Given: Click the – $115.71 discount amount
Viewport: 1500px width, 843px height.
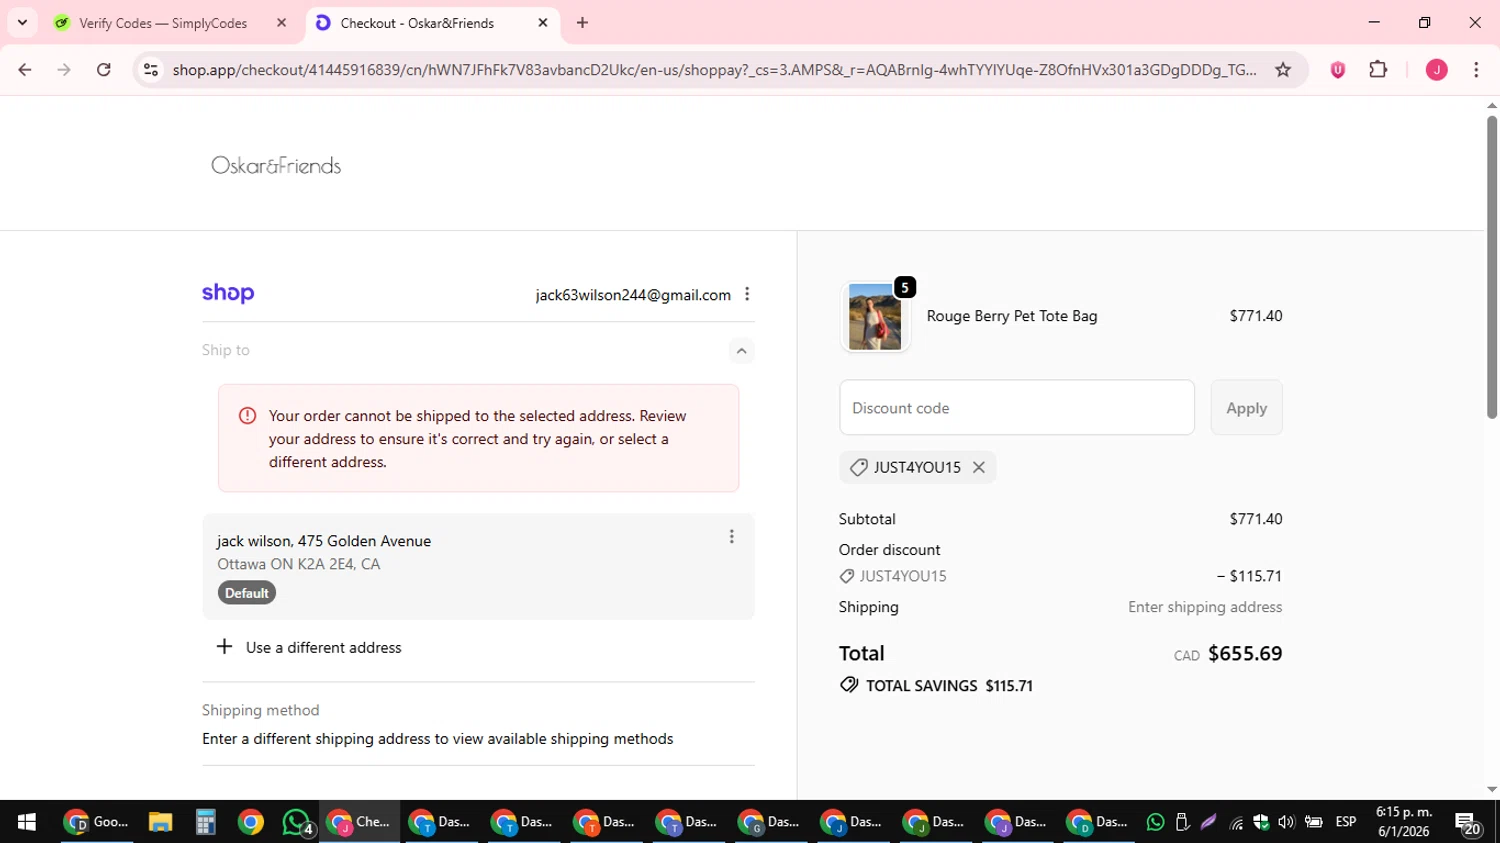Looking at the screenshot, I should pos(1249,576).
